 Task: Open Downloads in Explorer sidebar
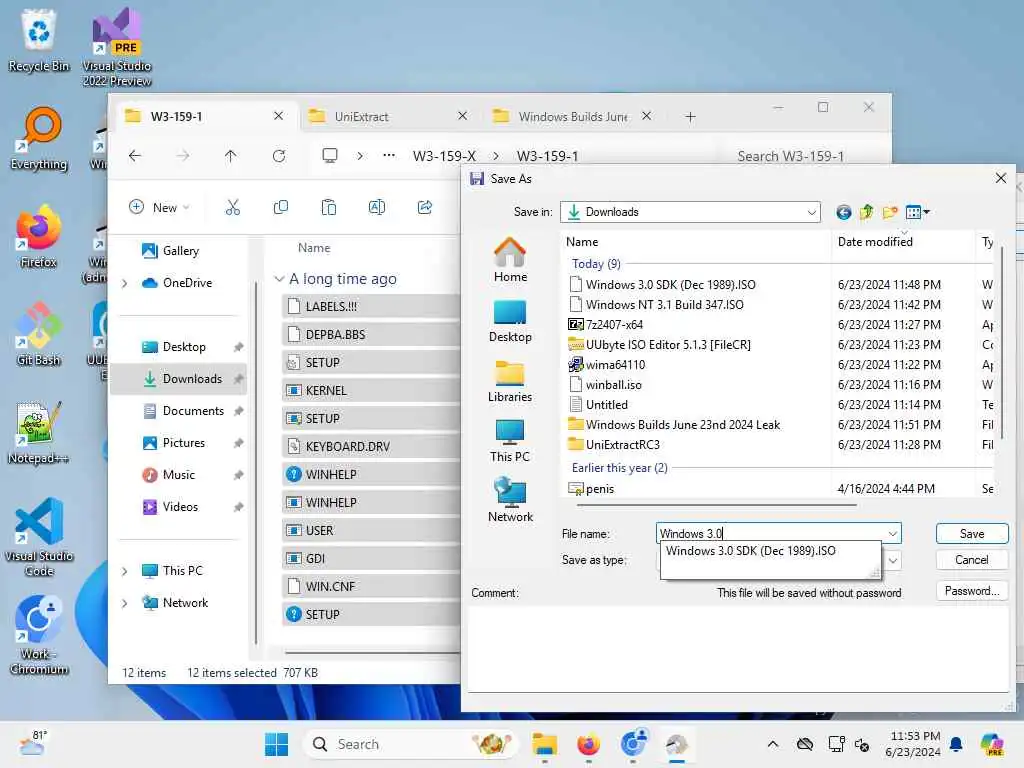[178, 379]
